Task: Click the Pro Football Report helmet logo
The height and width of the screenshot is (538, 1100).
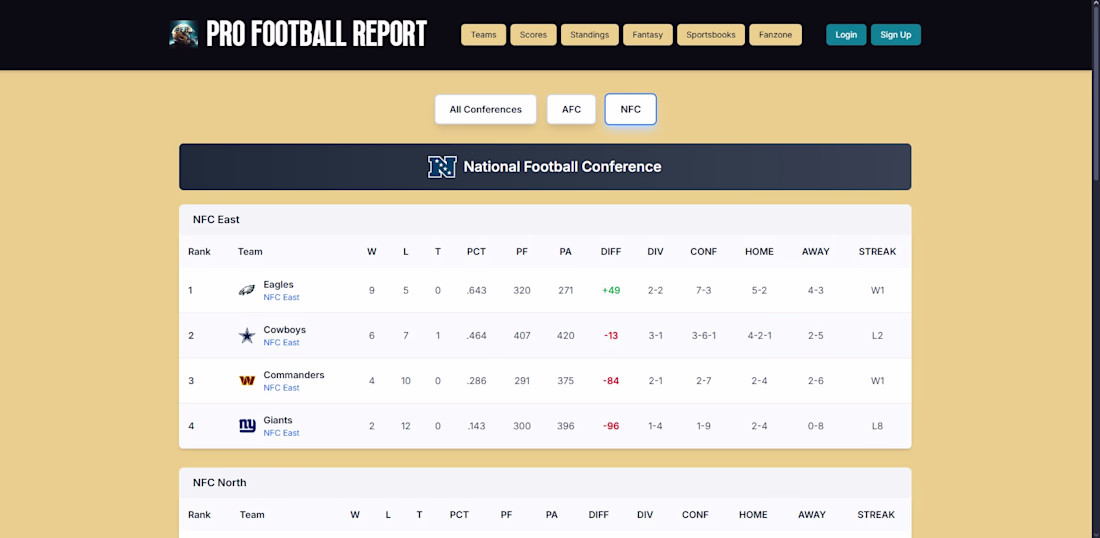Action: pyautogui.click(x=184, y=34)
